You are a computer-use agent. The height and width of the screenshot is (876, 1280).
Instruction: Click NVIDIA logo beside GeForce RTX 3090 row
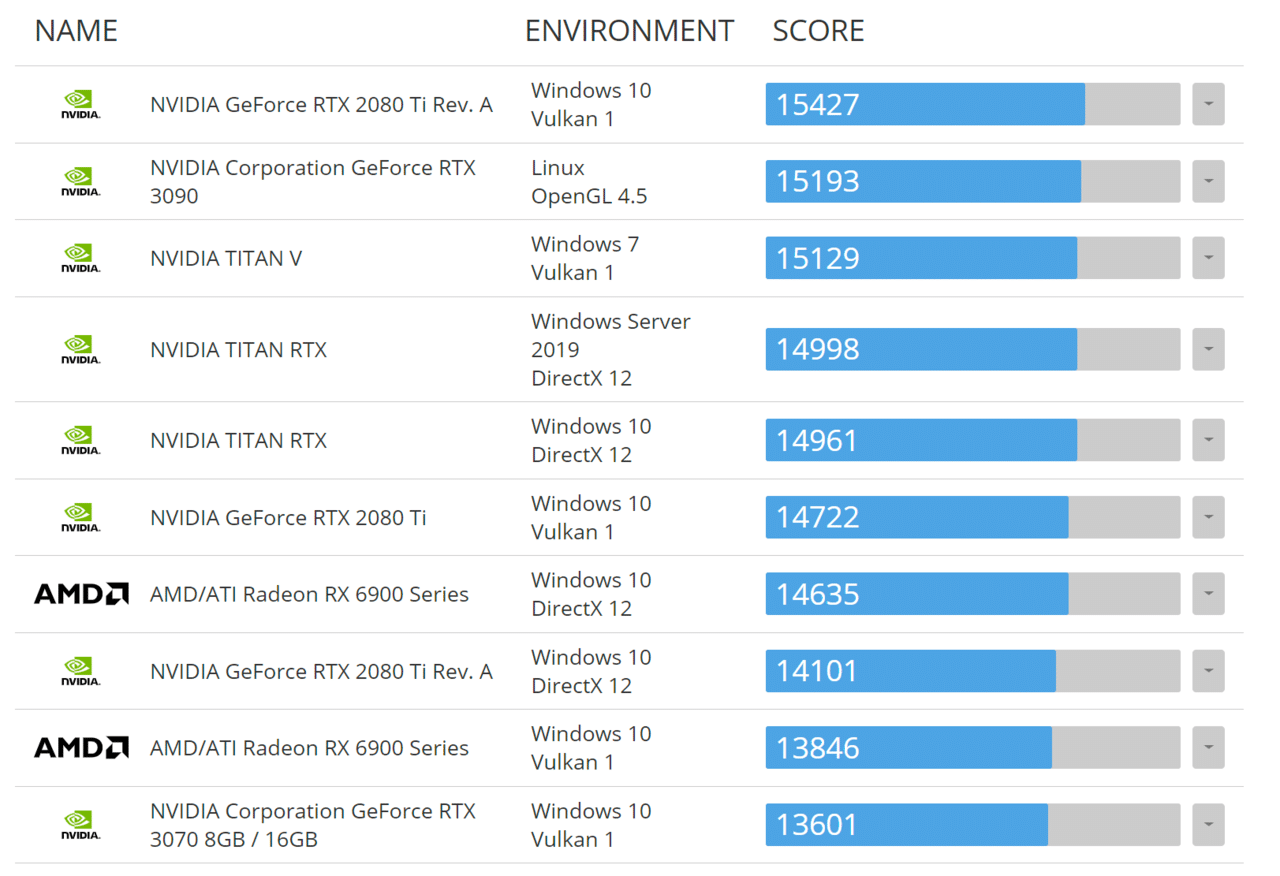coord(80,182)
